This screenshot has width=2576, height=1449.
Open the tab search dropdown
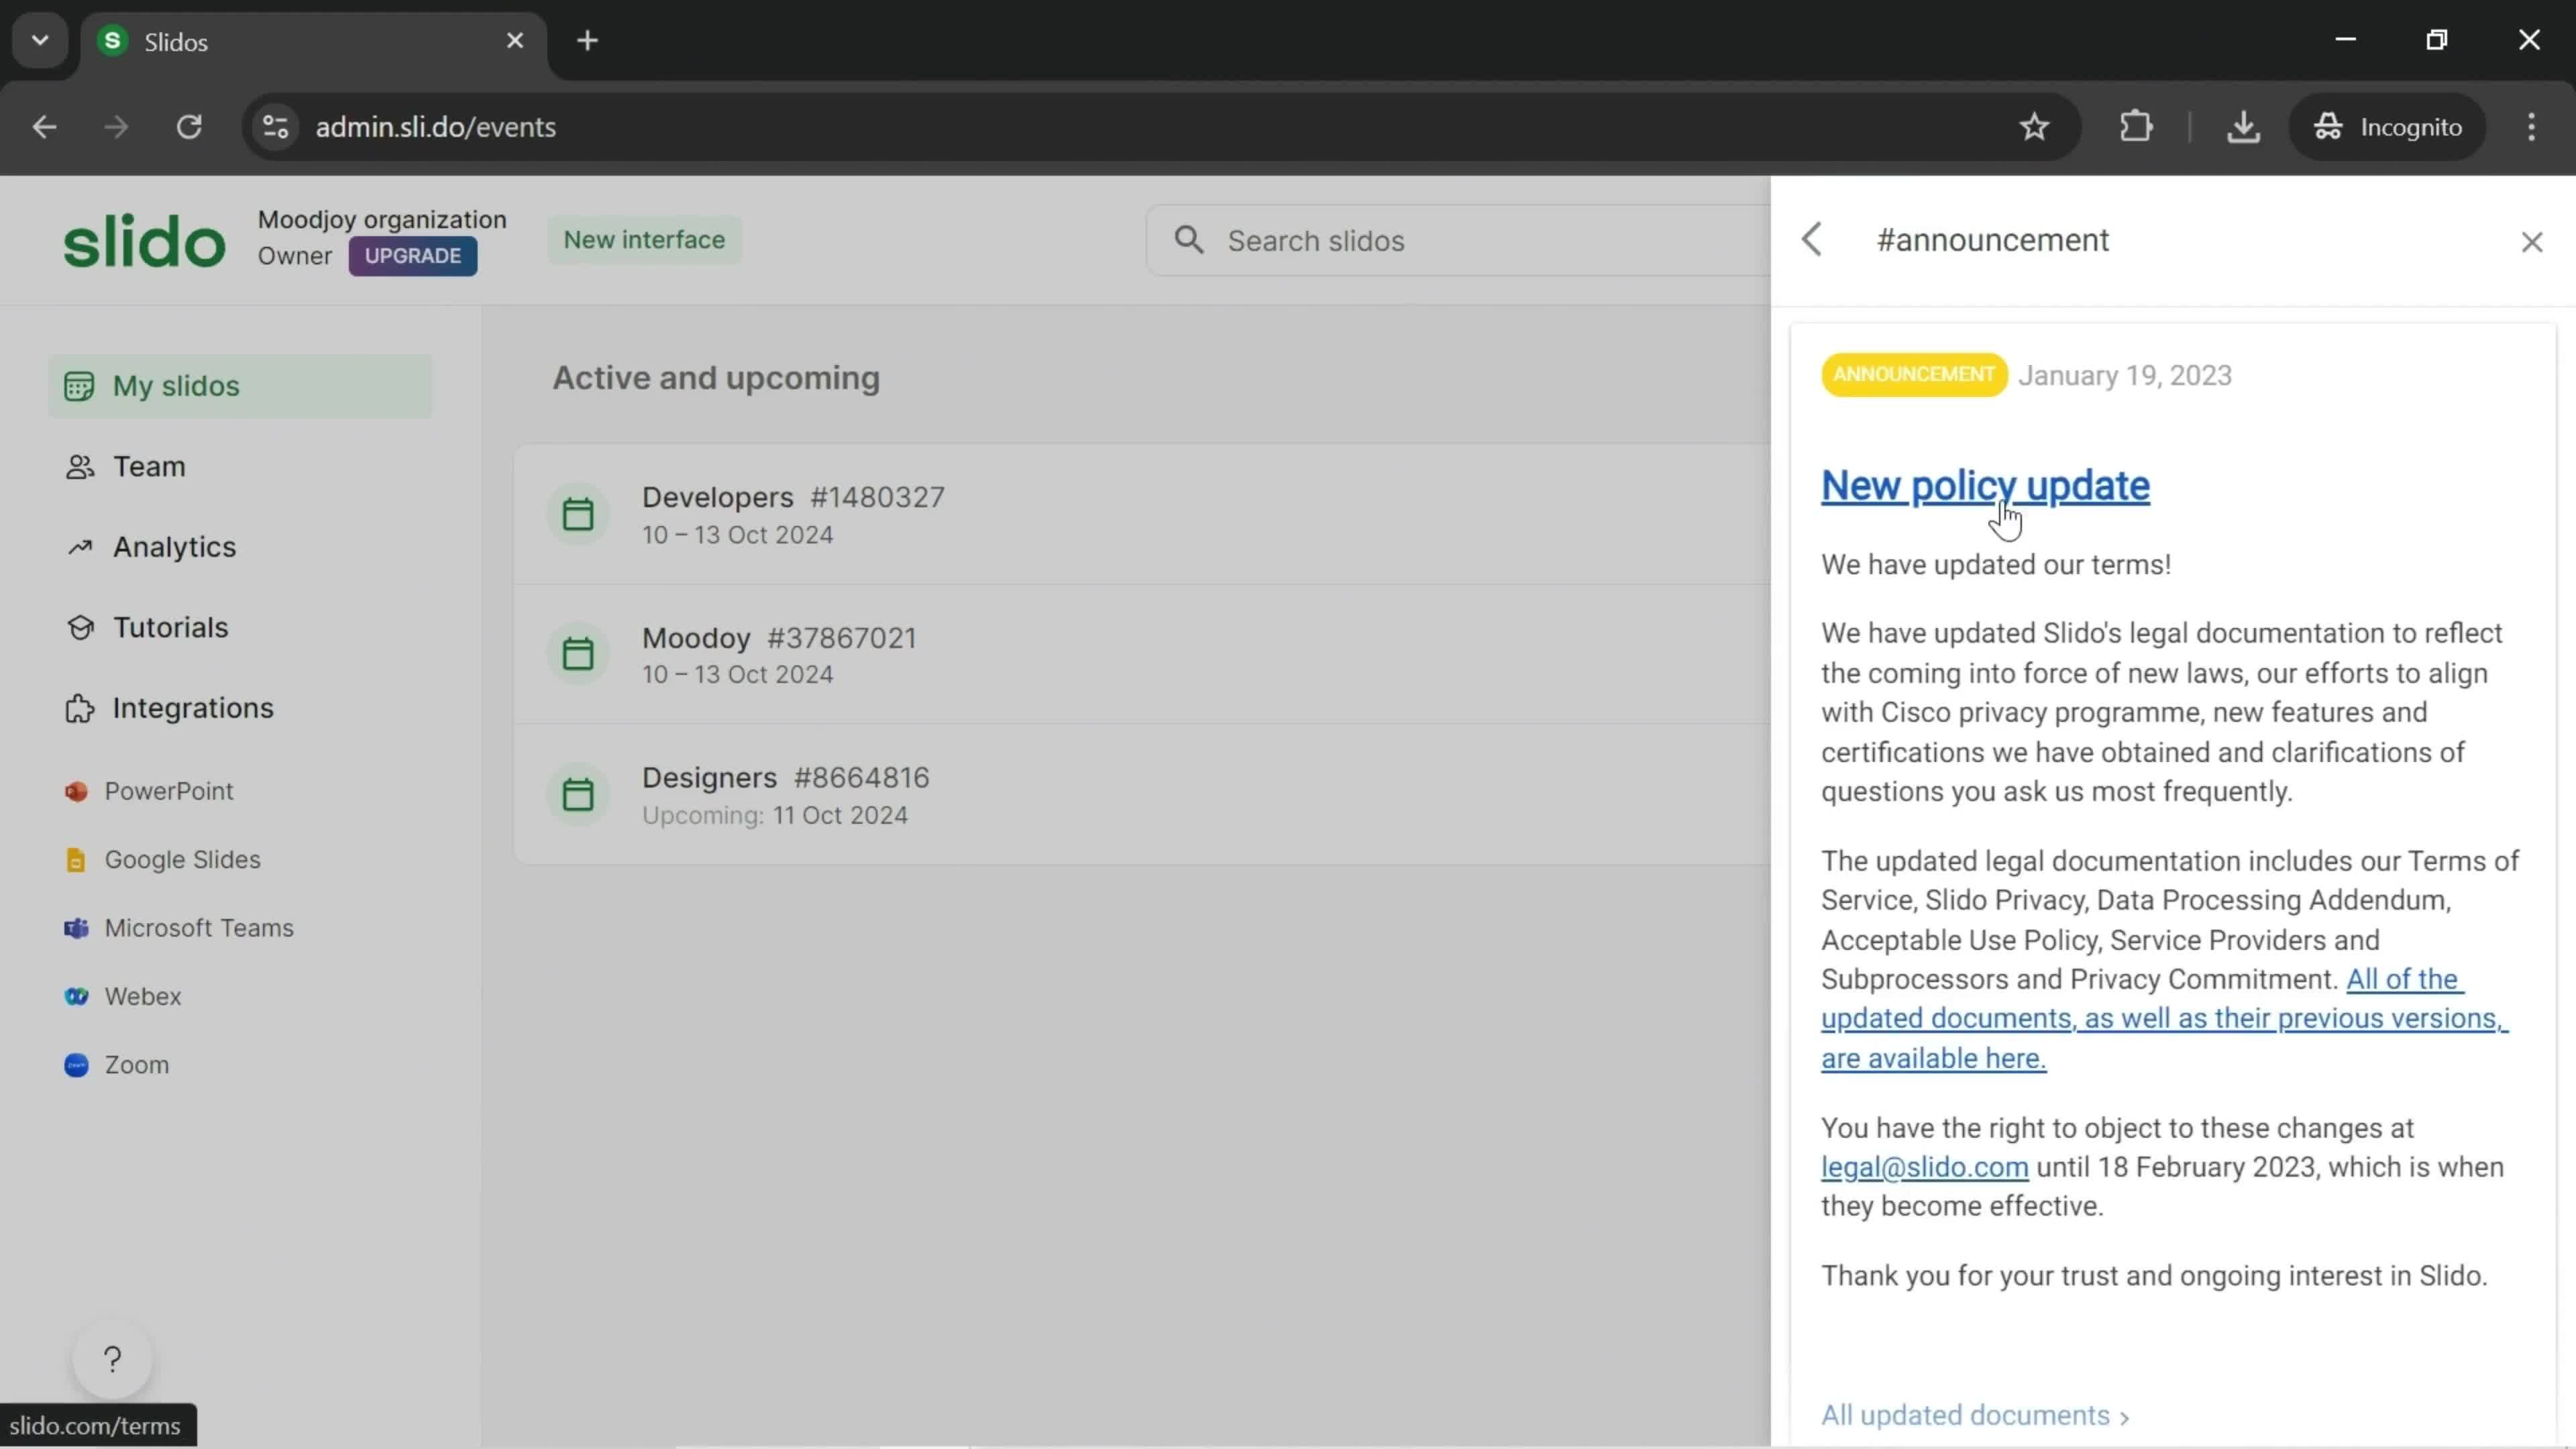tap(40, 41)
